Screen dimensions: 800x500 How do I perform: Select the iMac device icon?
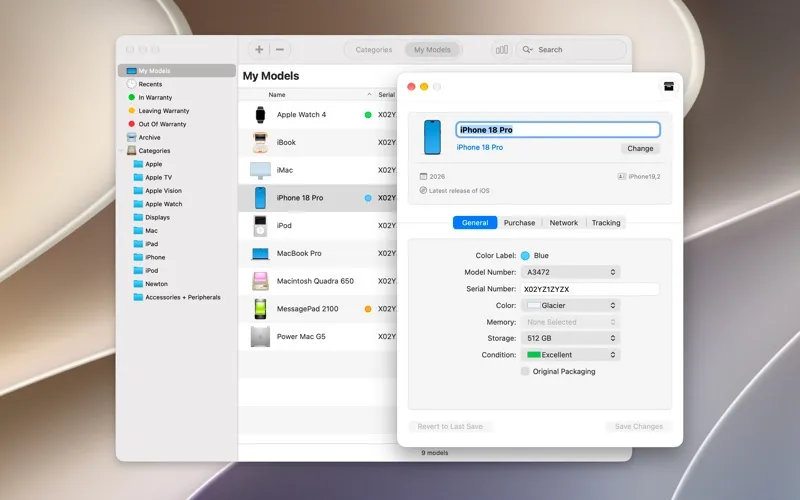pos(260,170)
